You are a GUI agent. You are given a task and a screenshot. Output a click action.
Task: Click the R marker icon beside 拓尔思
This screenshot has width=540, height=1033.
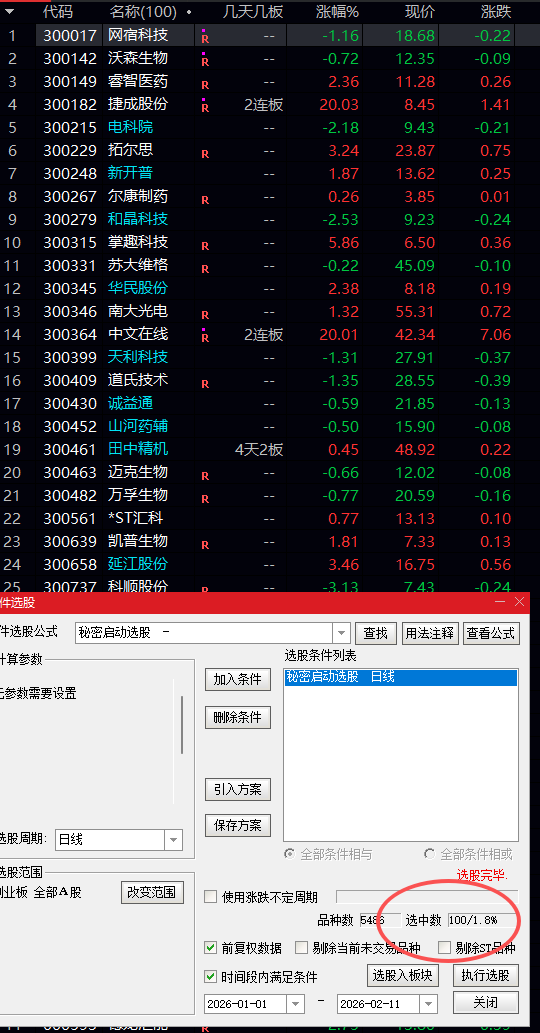point(205,154)
